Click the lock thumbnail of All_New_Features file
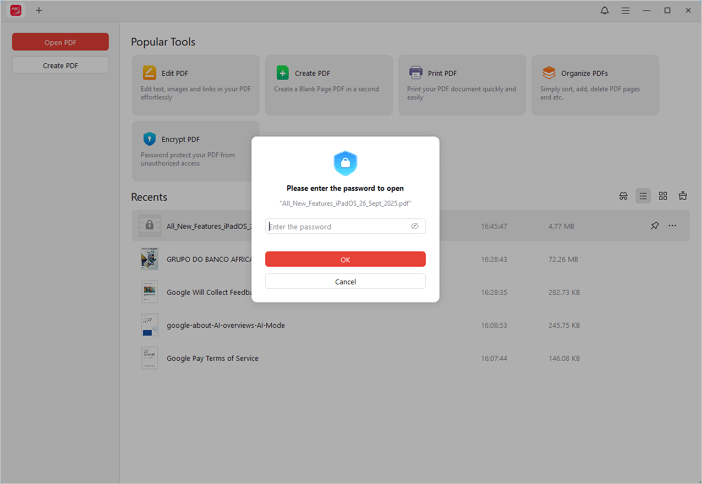702x484 pixels. (x=150, y=226)
